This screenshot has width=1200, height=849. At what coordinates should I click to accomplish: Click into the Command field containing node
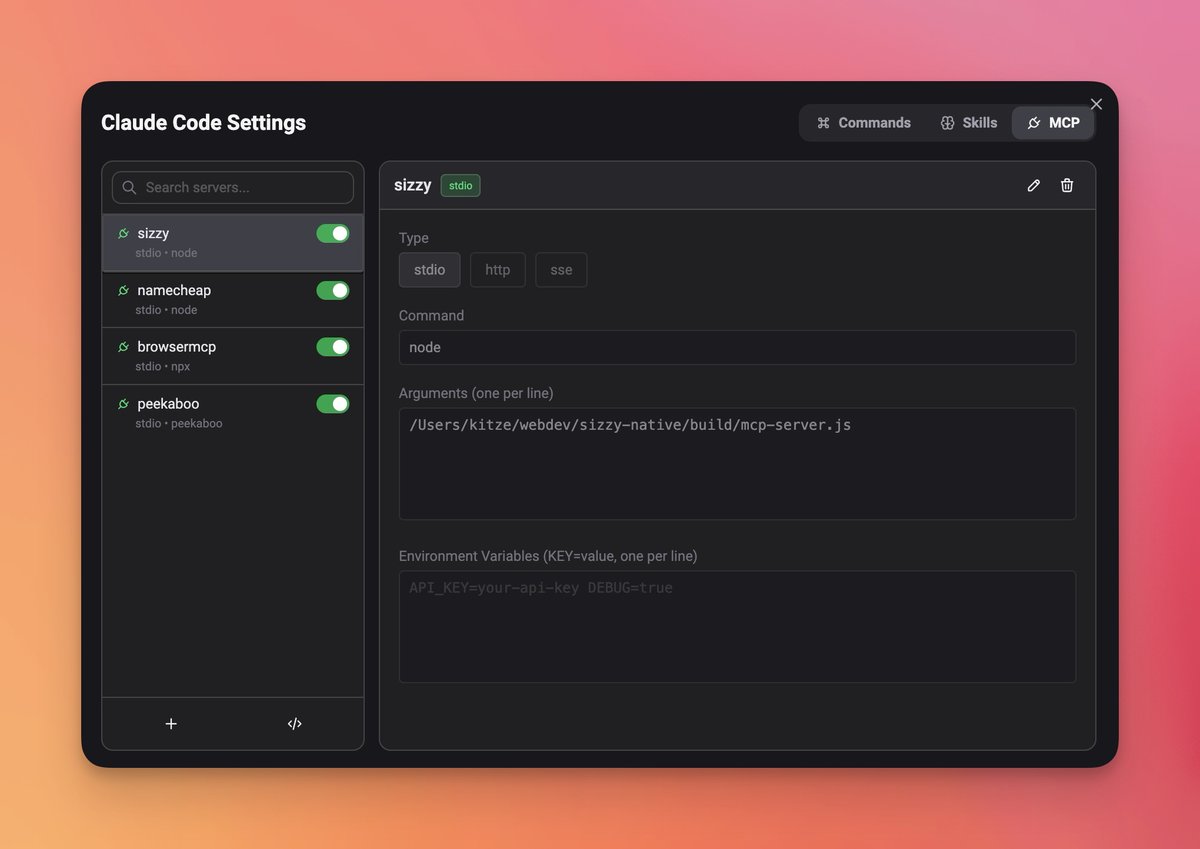[x=737, y=347]
